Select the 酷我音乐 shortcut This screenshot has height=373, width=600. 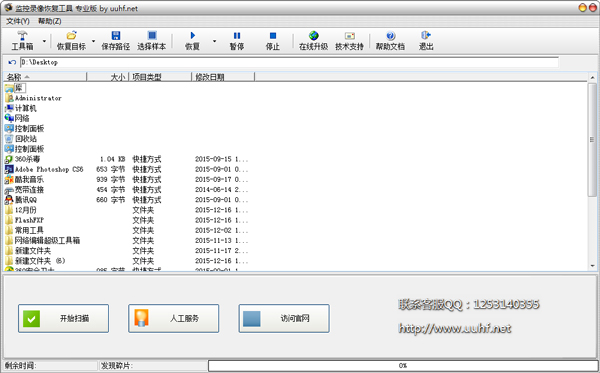[24, 179]
